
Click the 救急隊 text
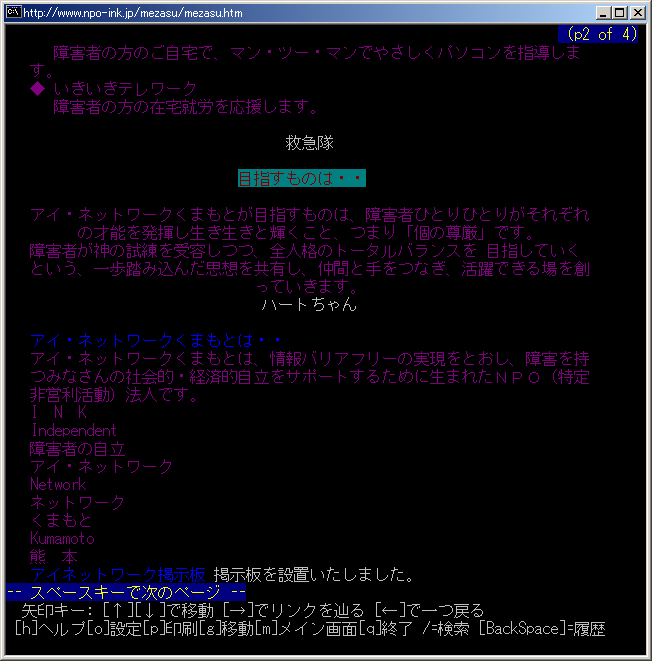(x=310, y=142)
